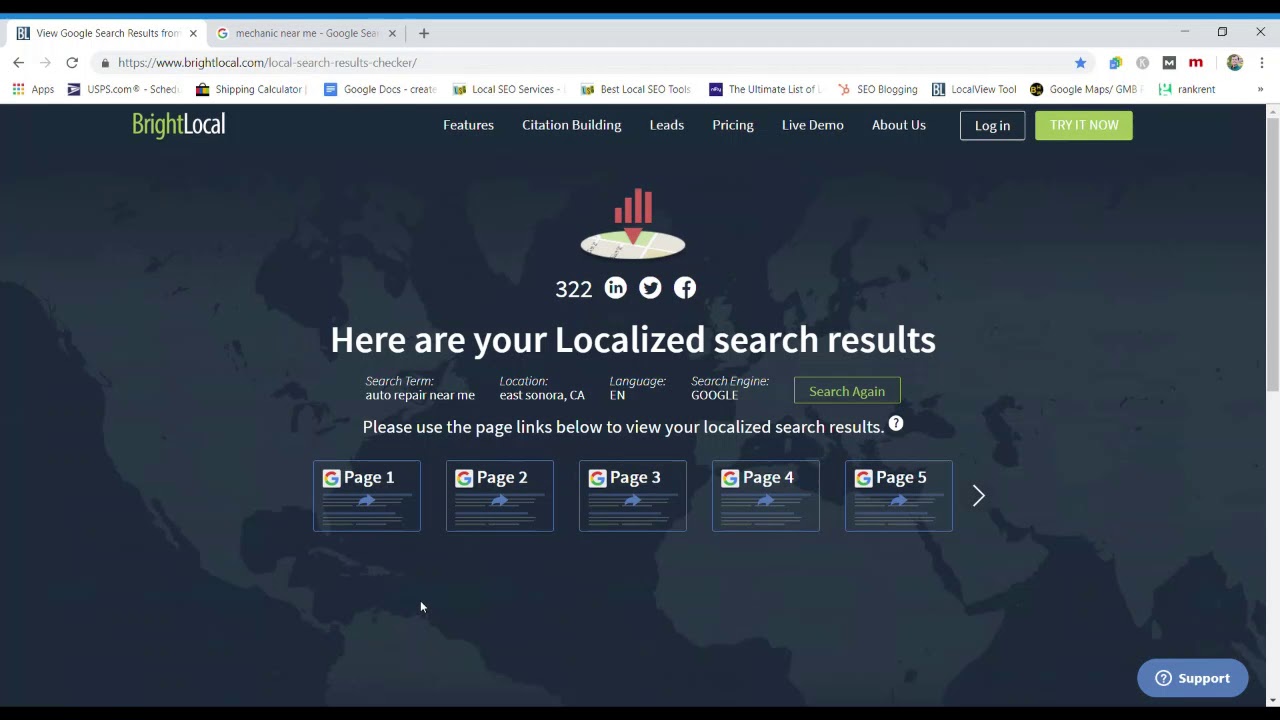
Task: Reload the page with the refresh icon
Action: tap(72, 62)
